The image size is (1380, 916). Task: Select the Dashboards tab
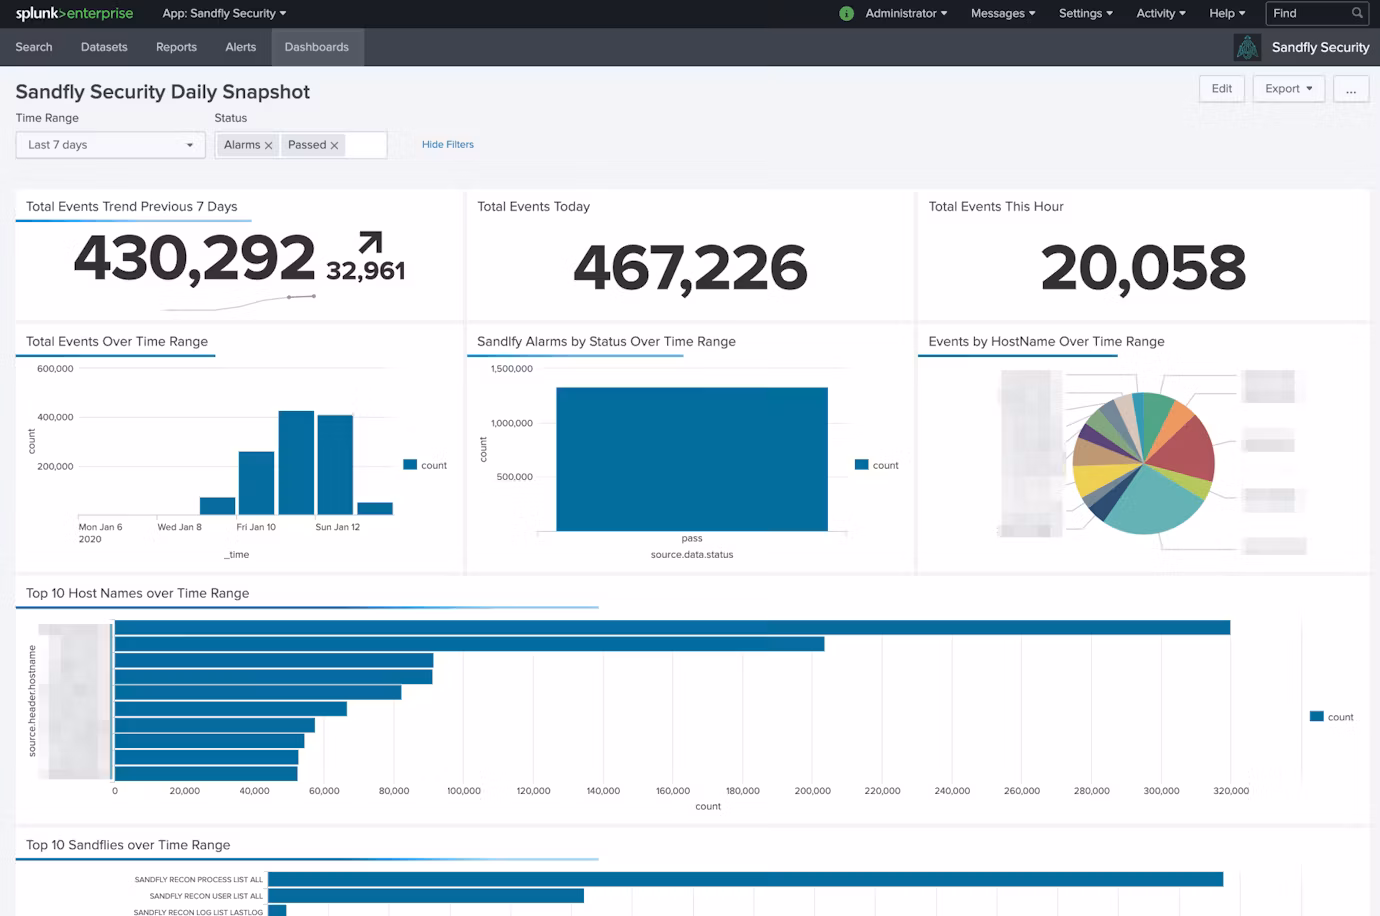coord(317,47)
